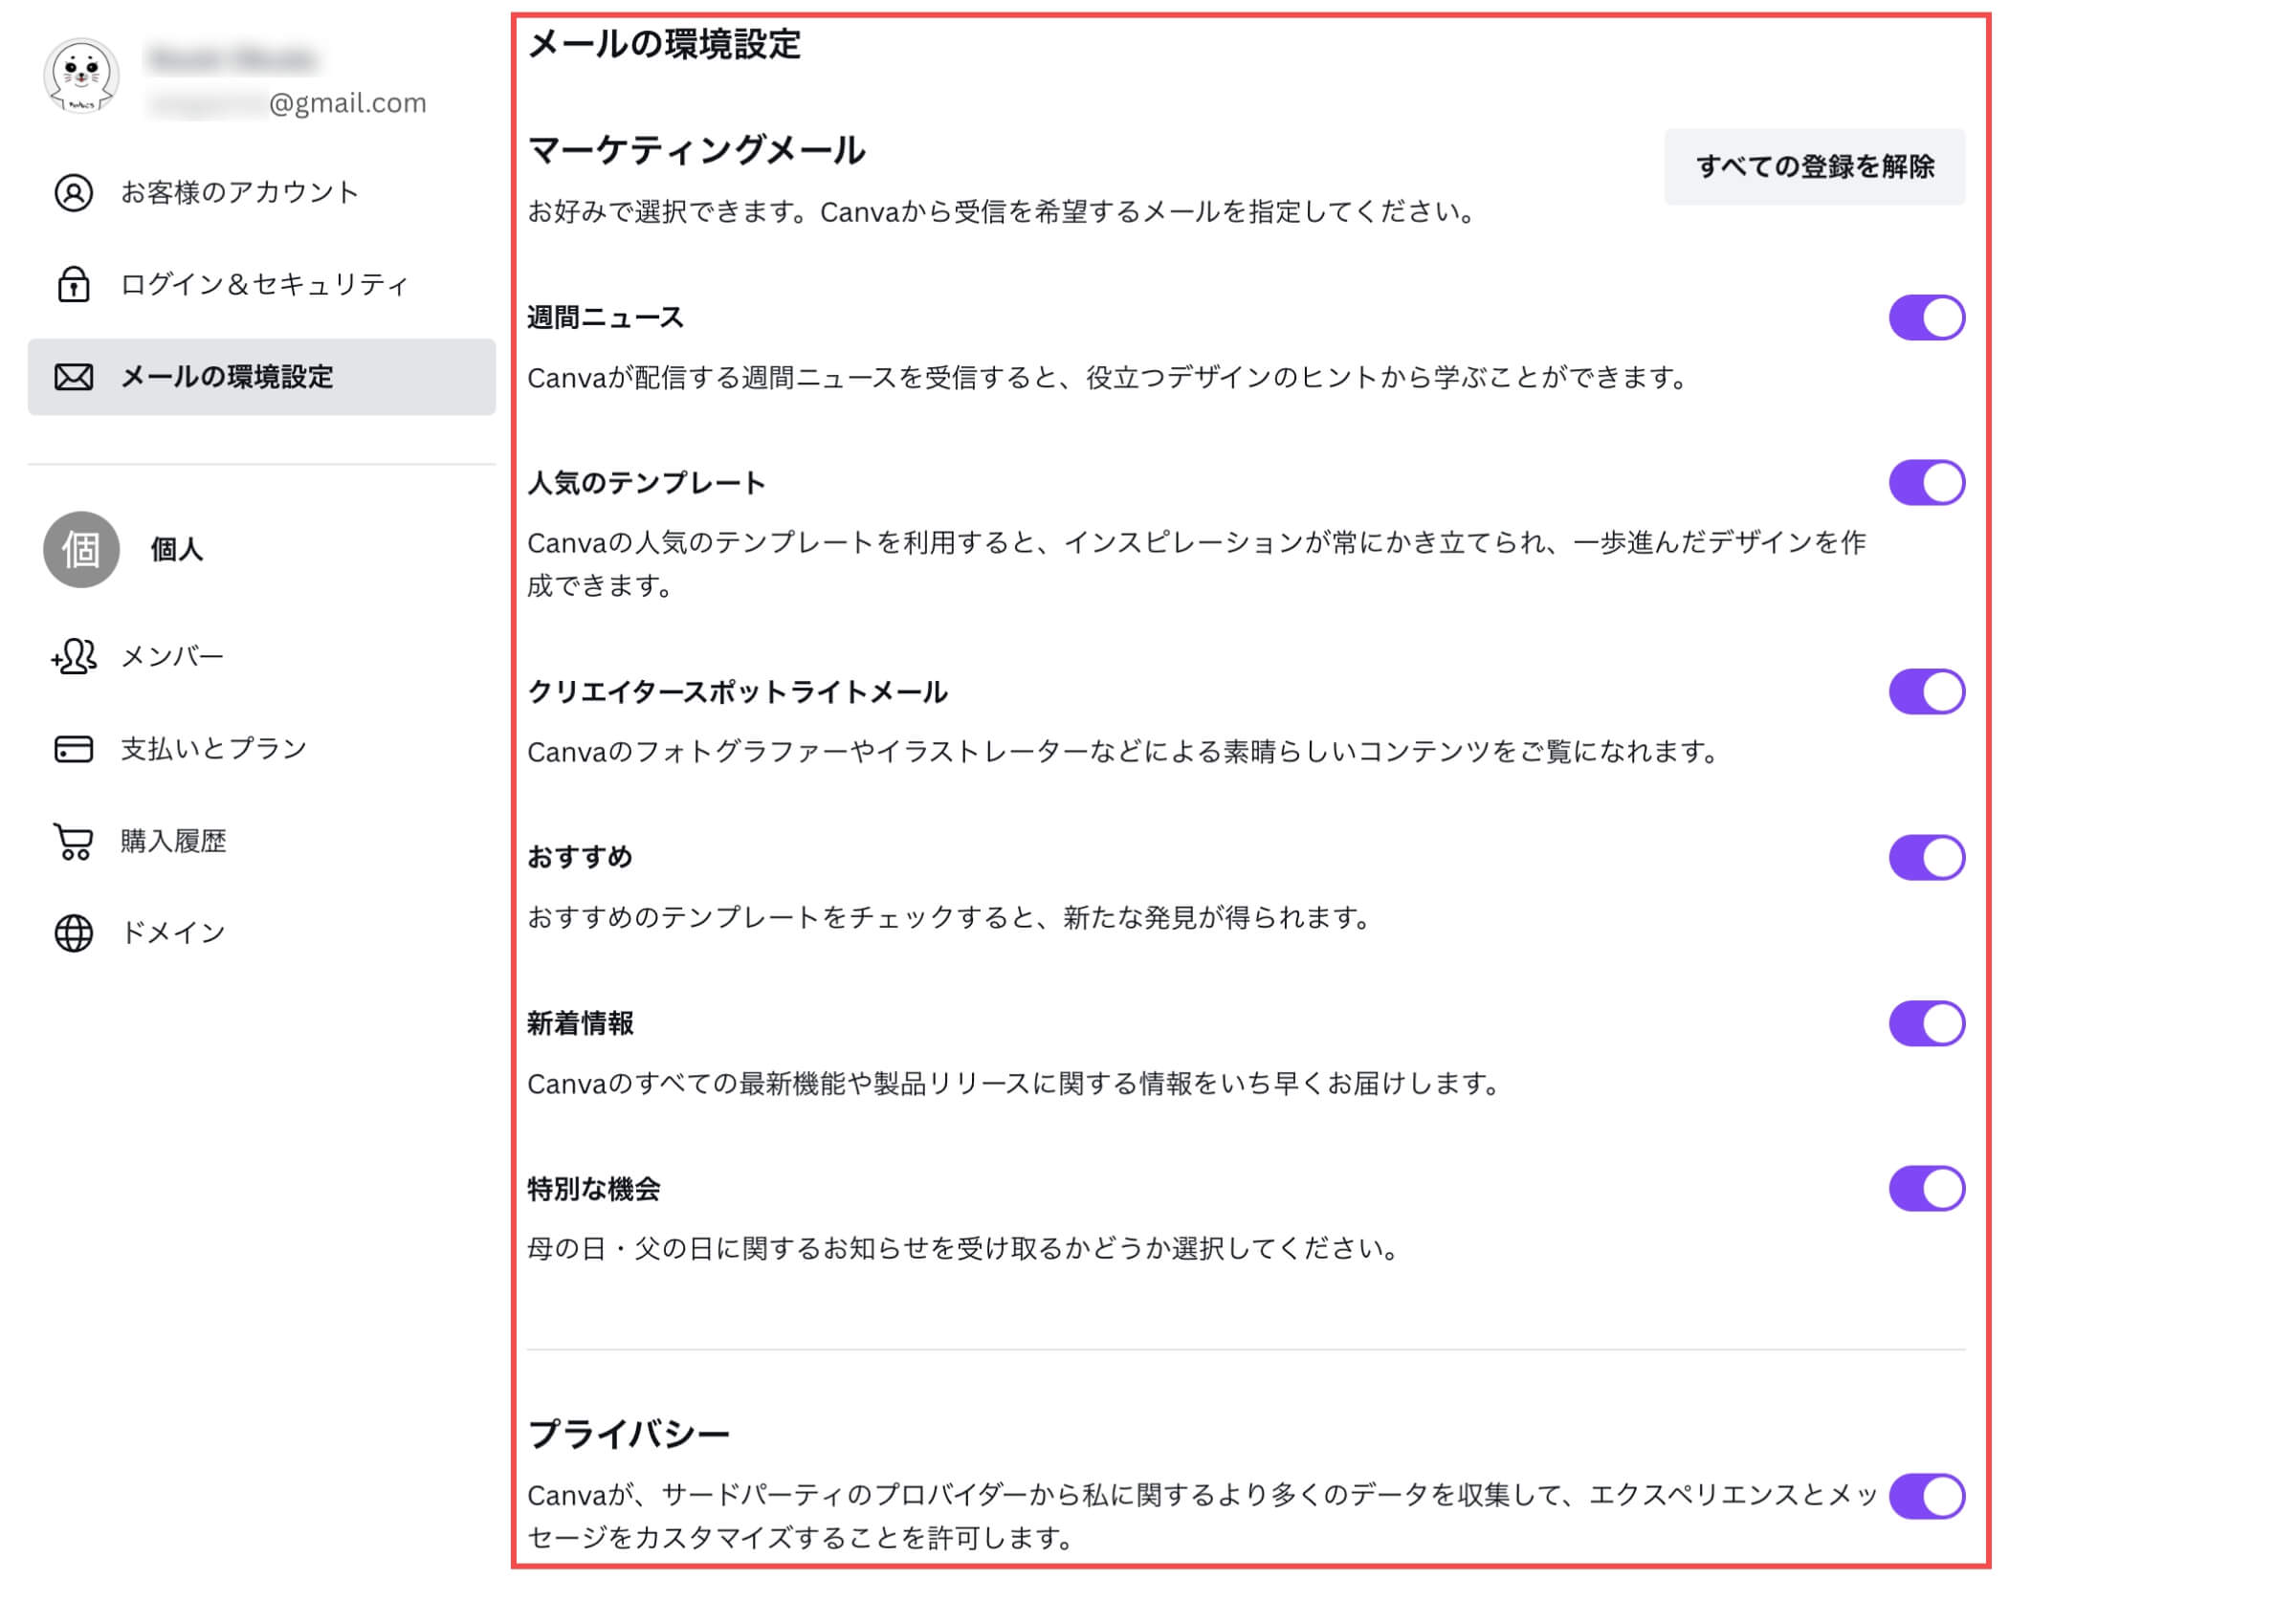
Task: Click the globe icon beside ドメイン
Action: (x=73, y=935)
